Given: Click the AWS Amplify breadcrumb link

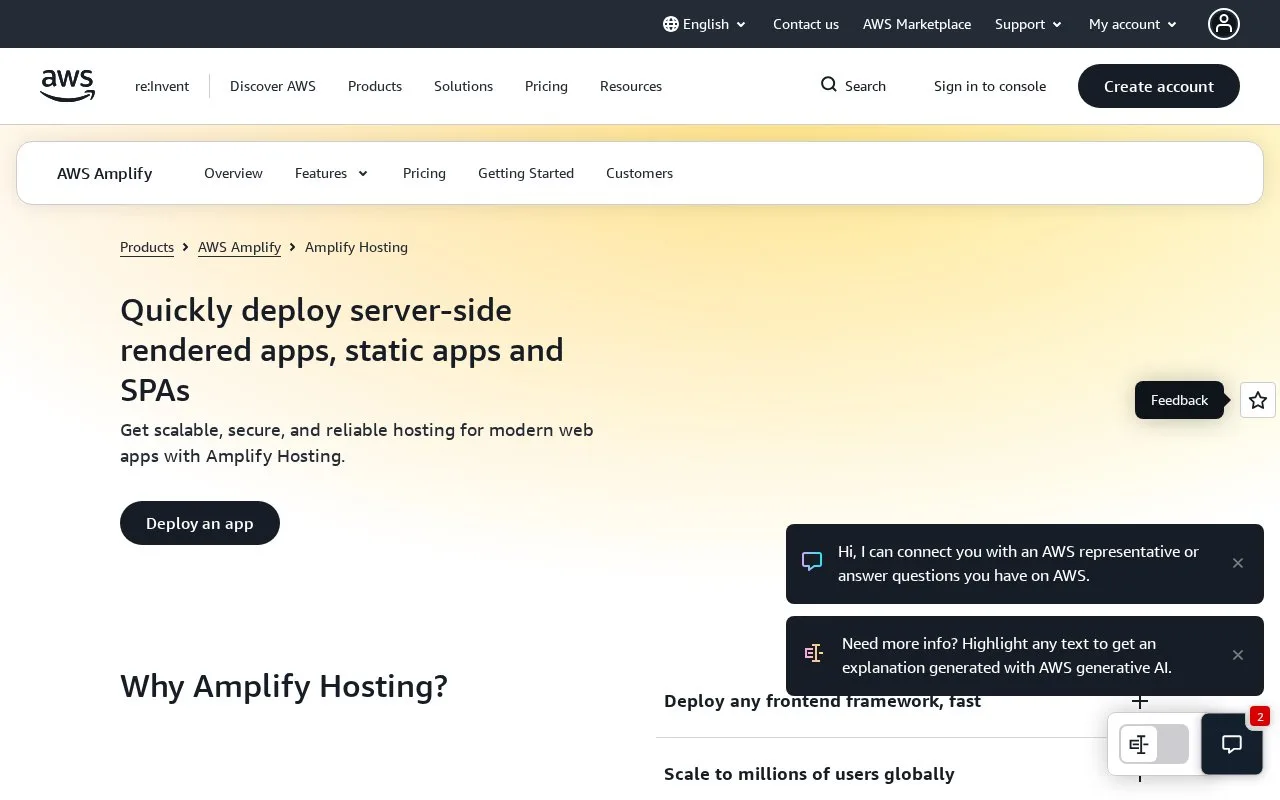Looking at the screenshot, I should pyautogui.click(x=239, y=247).
